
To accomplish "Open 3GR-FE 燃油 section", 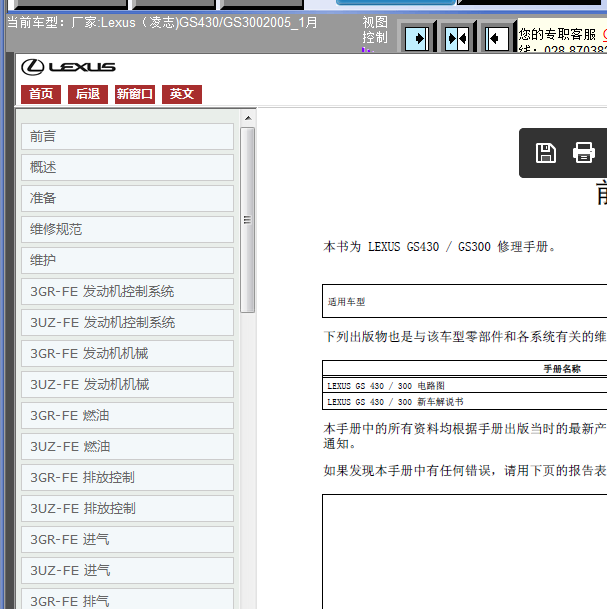I will tap(127, 416).
